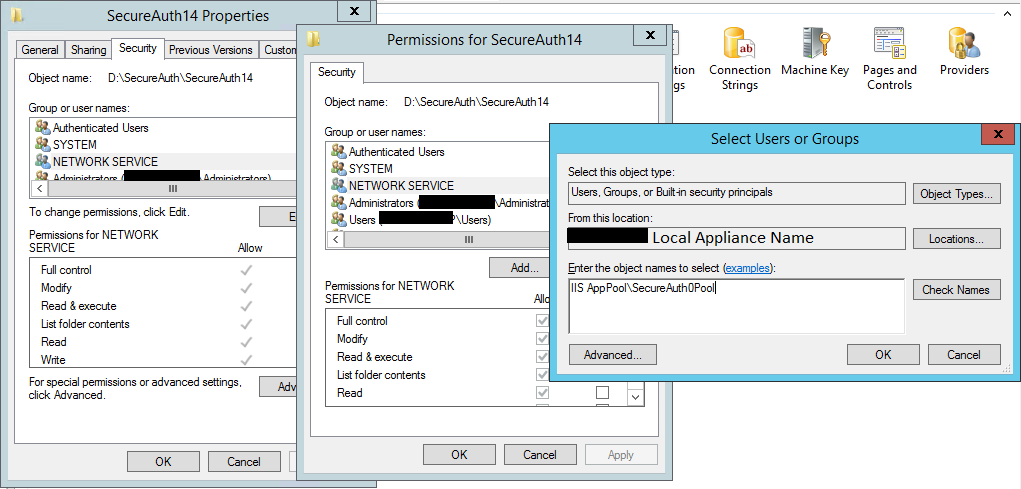Click Security tab in Permissions for SecureAuth14
This screenshot has height=489, width=1021.
pos(337,72)
